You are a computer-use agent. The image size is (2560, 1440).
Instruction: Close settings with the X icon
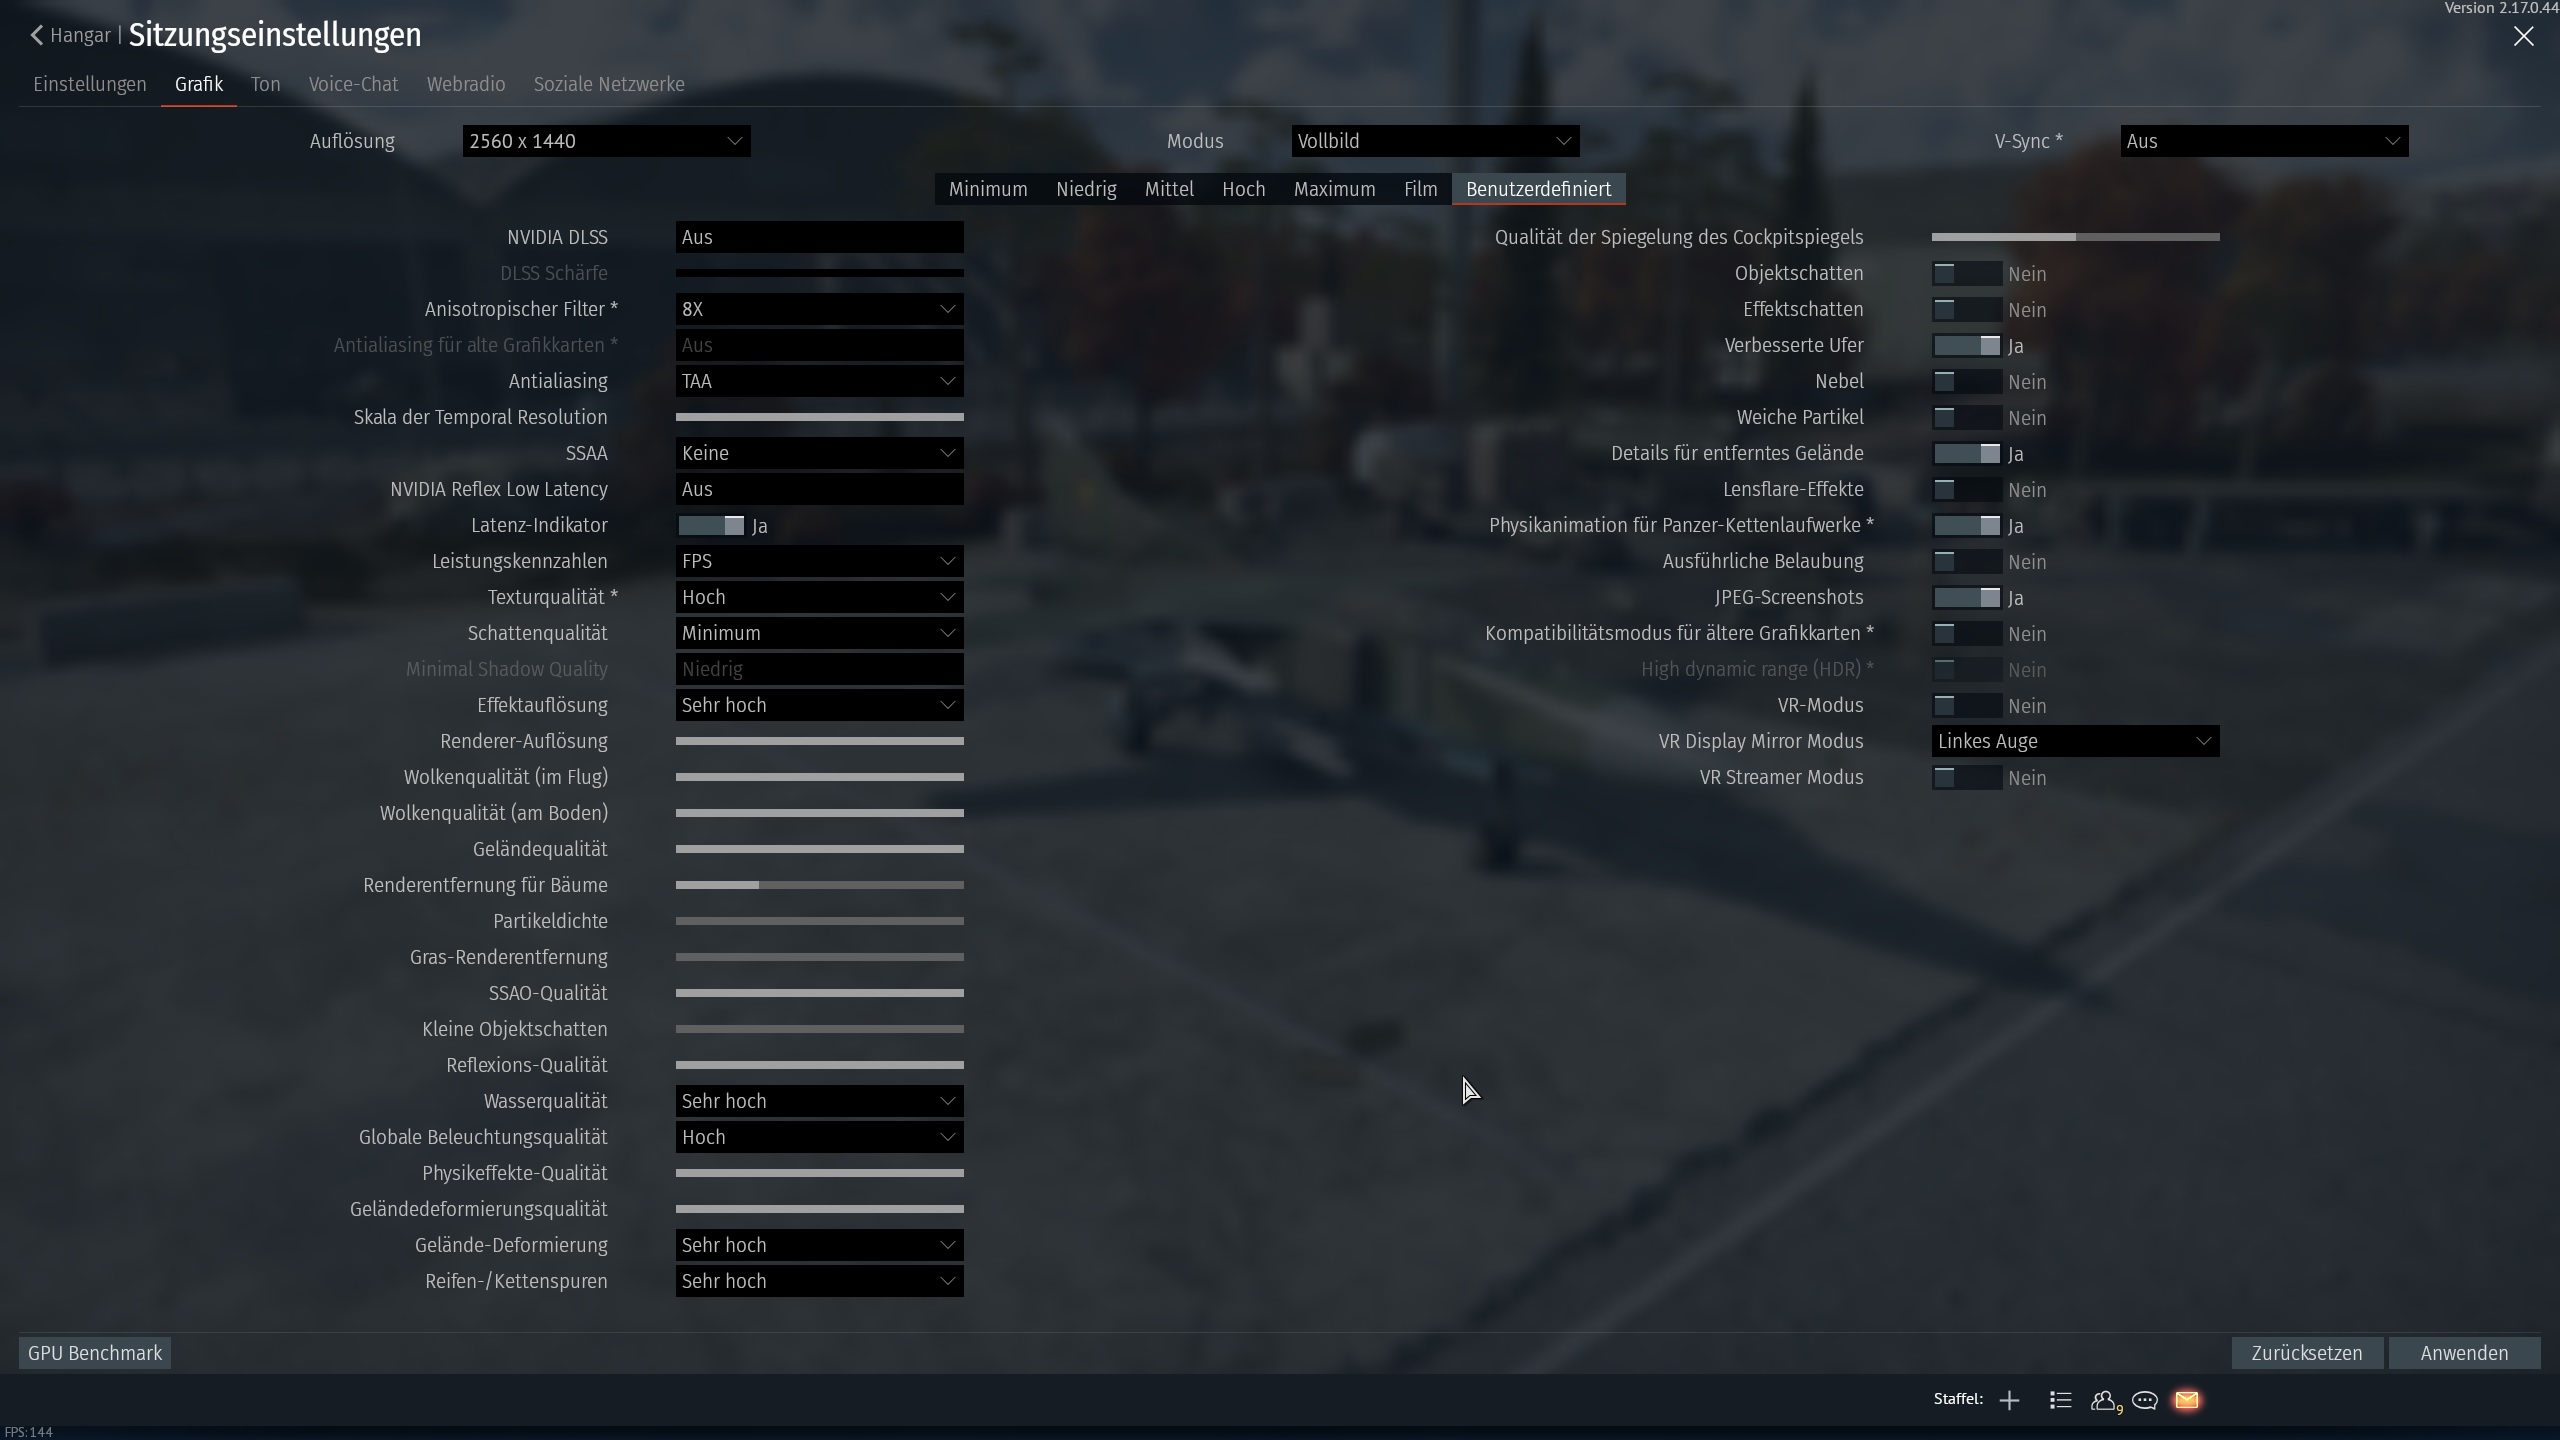[x=2523, y=36]
